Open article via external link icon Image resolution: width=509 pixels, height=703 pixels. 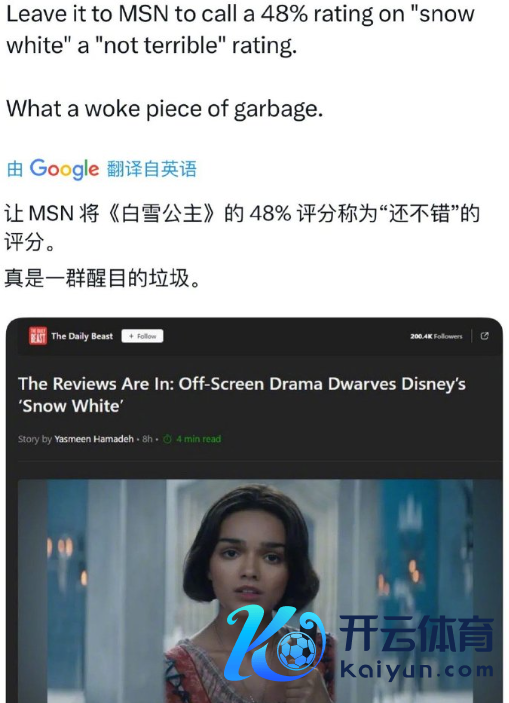(x=485, y=336)
